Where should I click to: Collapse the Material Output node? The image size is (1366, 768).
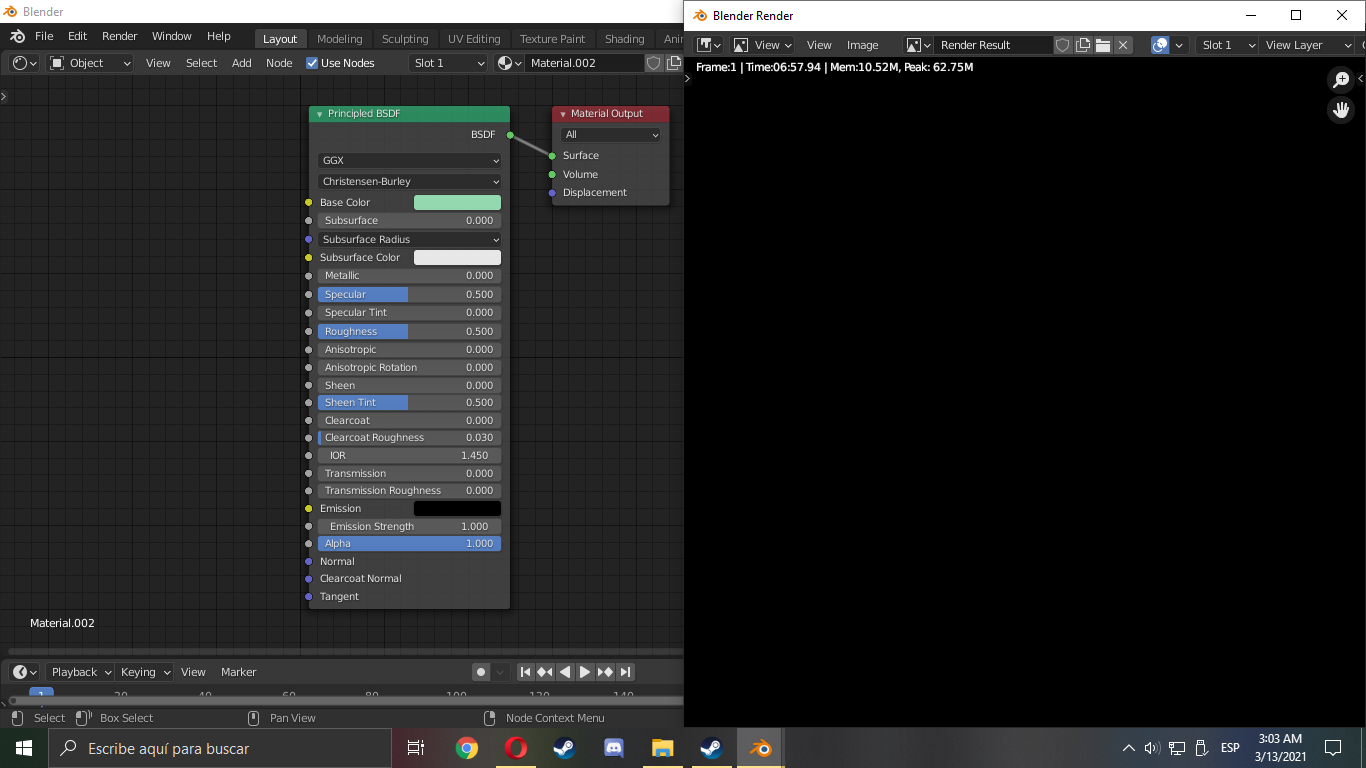(563, 114)
